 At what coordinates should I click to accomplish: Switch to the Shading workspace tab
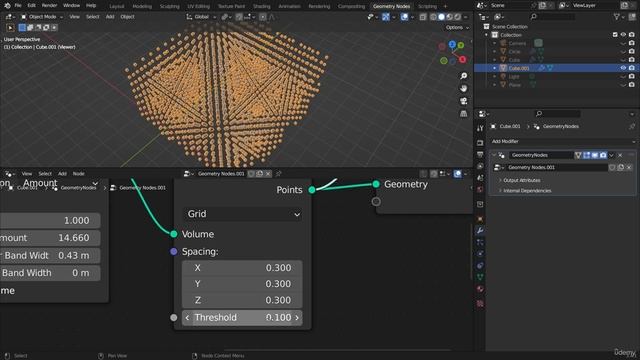pos(262,6)
